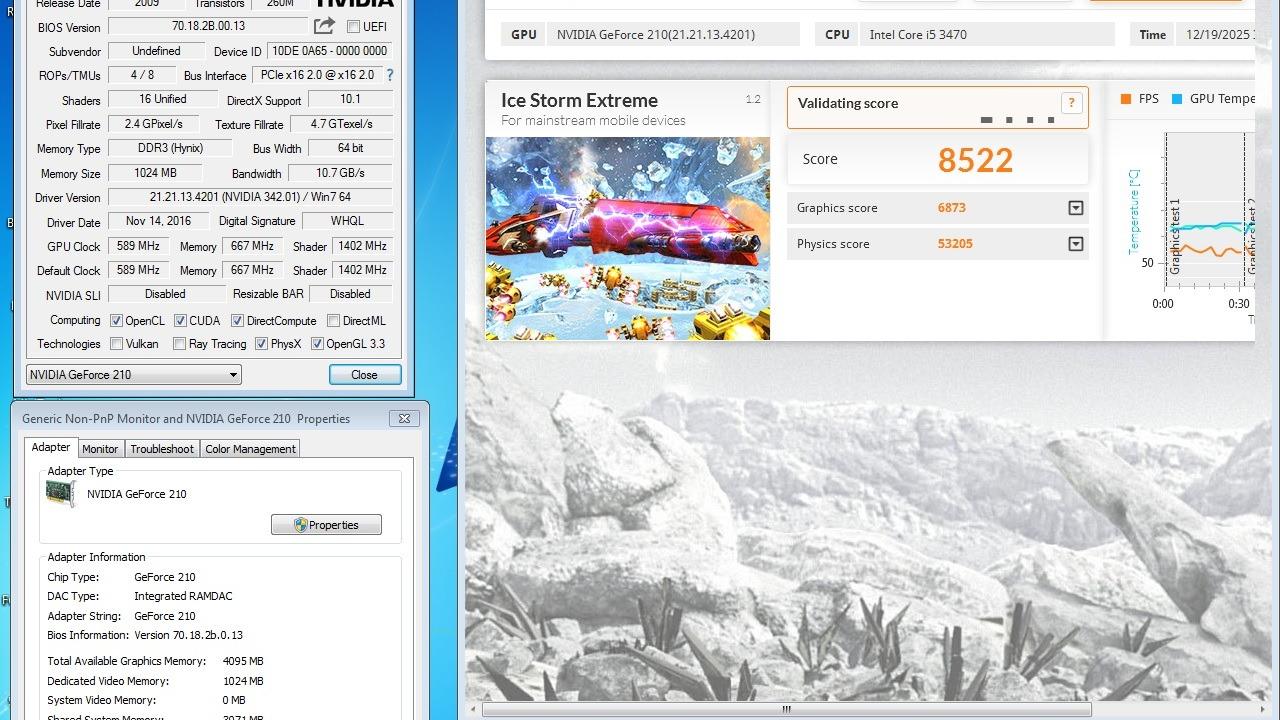Viewport: 1280px width, 720px height.
Task: Click the Ice Storm Extreme benchmark thumbnail
Action: [x=627, y=238]
